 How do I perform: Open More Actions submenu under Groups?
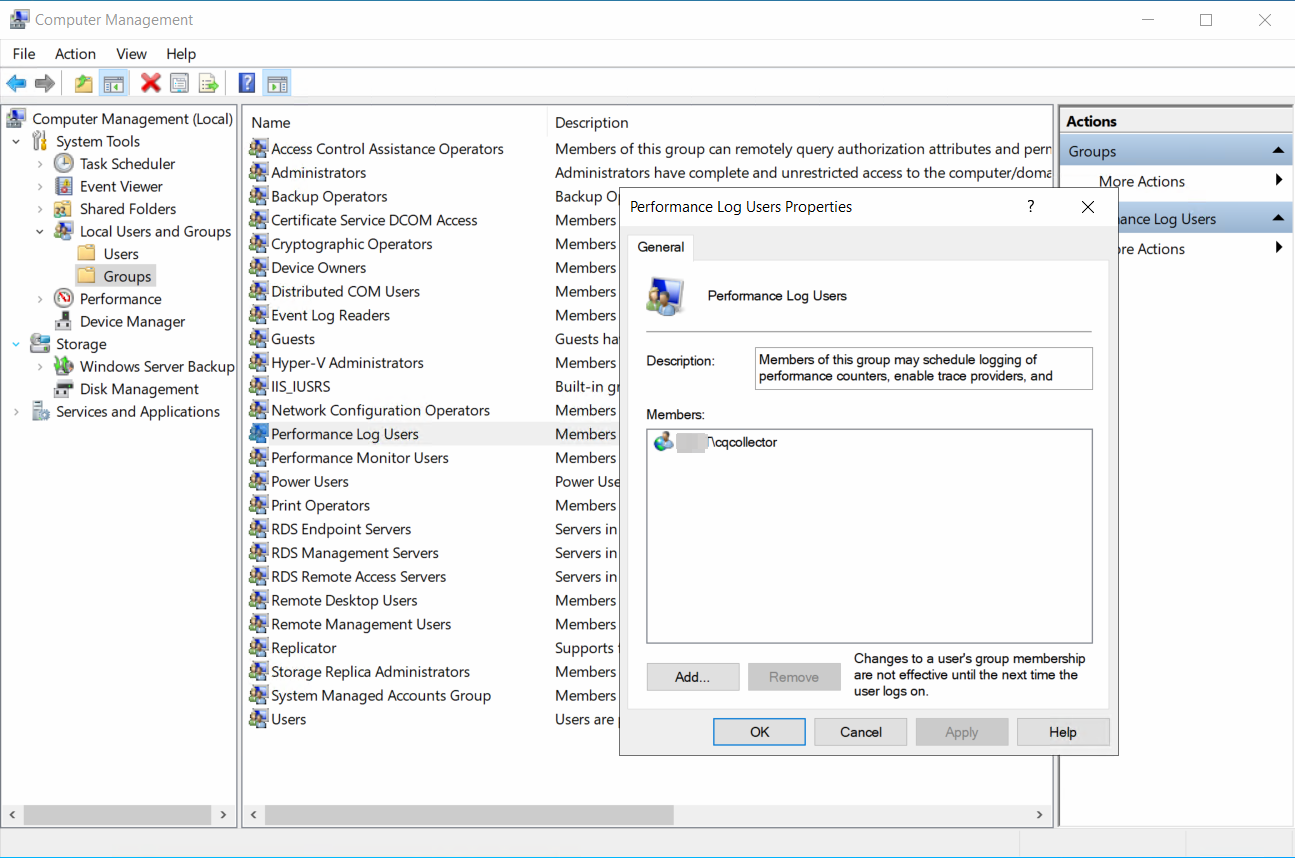pyautogui.click(x=1174, y=181)
